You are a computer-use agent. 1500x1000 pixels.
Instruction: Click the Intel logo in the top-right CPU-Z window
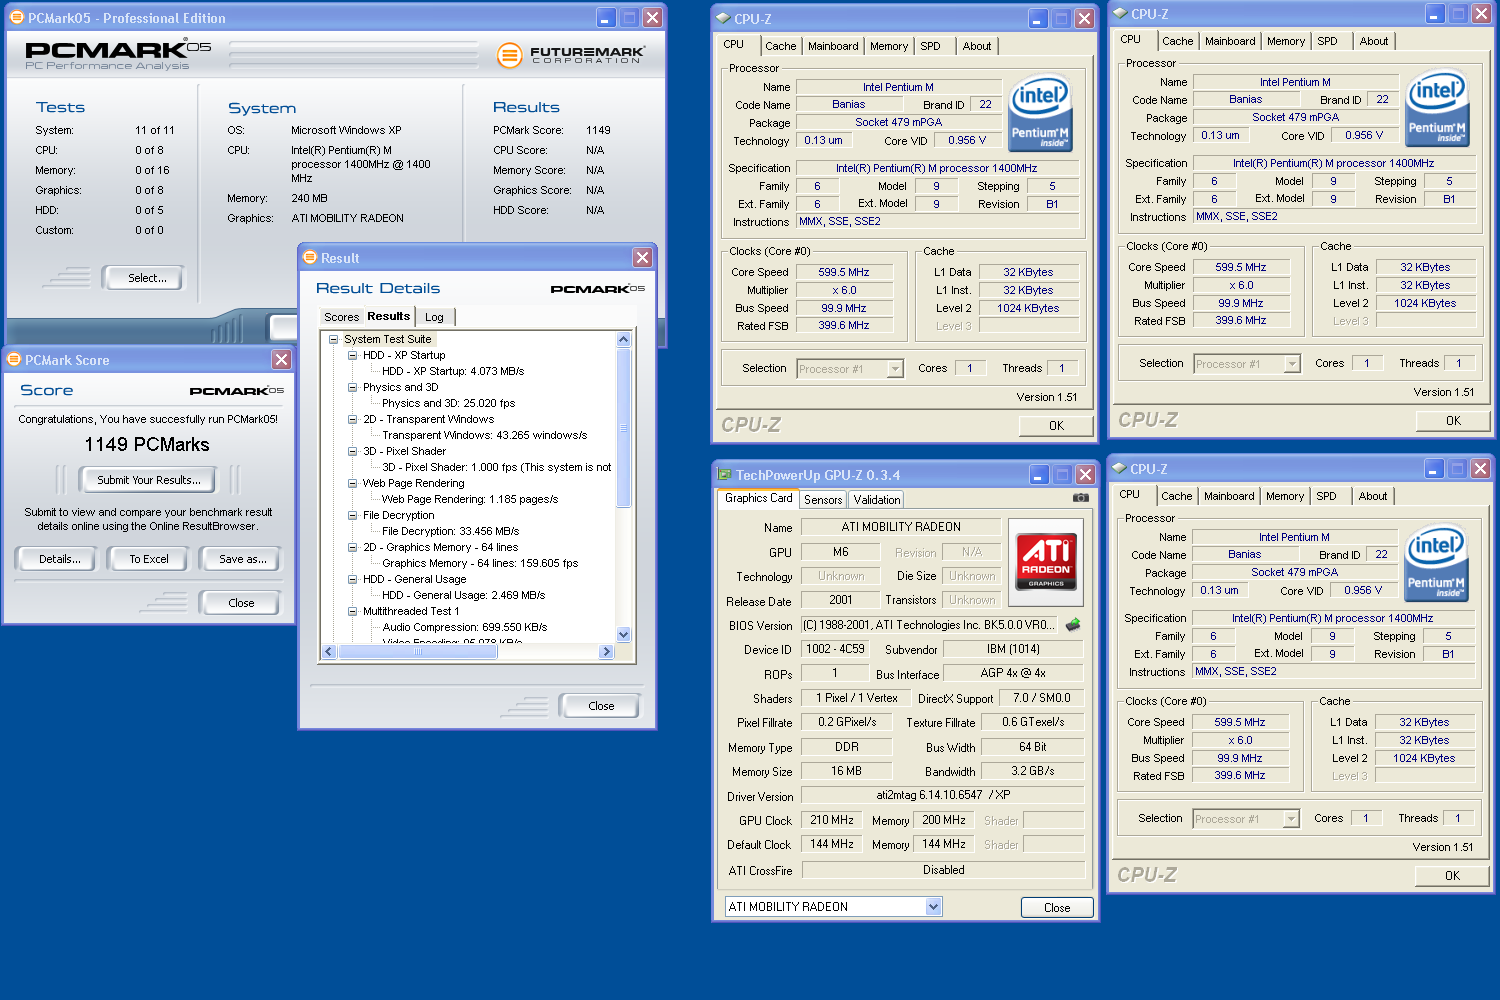coord(1437,108)
